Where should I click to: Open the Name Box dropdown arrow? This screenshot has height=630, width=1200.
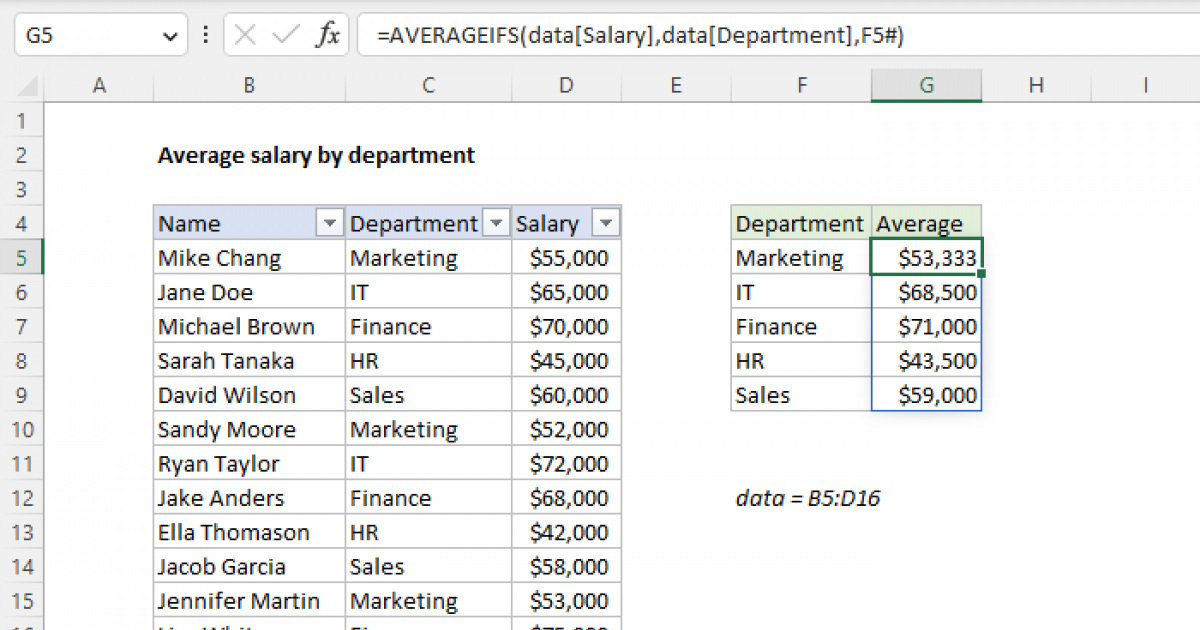coord(172,33)
